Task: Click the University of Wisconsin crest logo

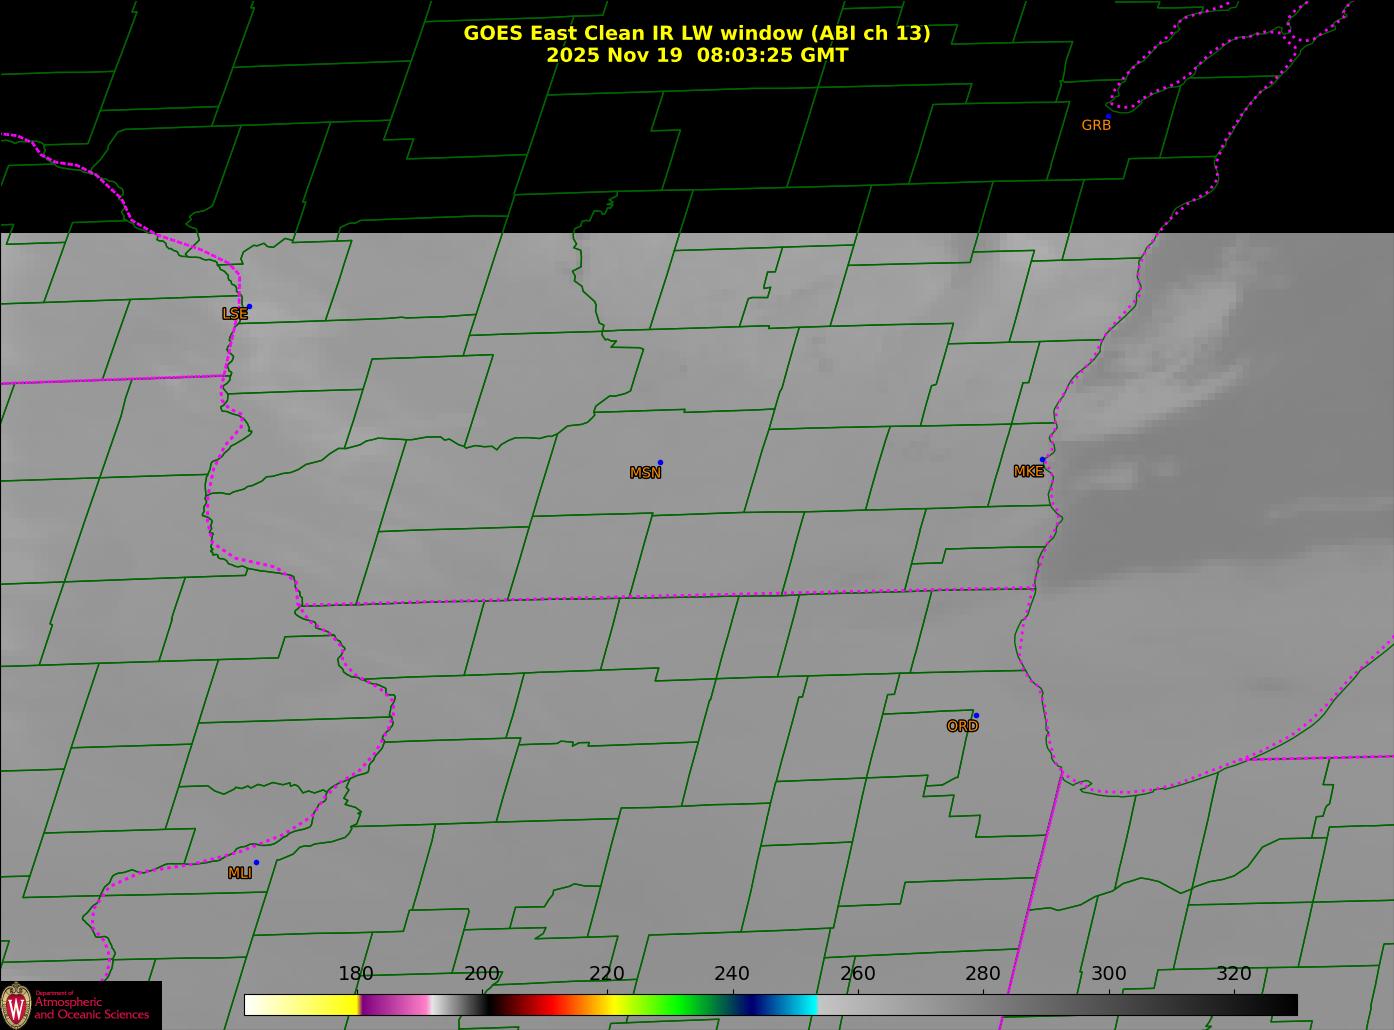Action: click(x=17, y=1004)
